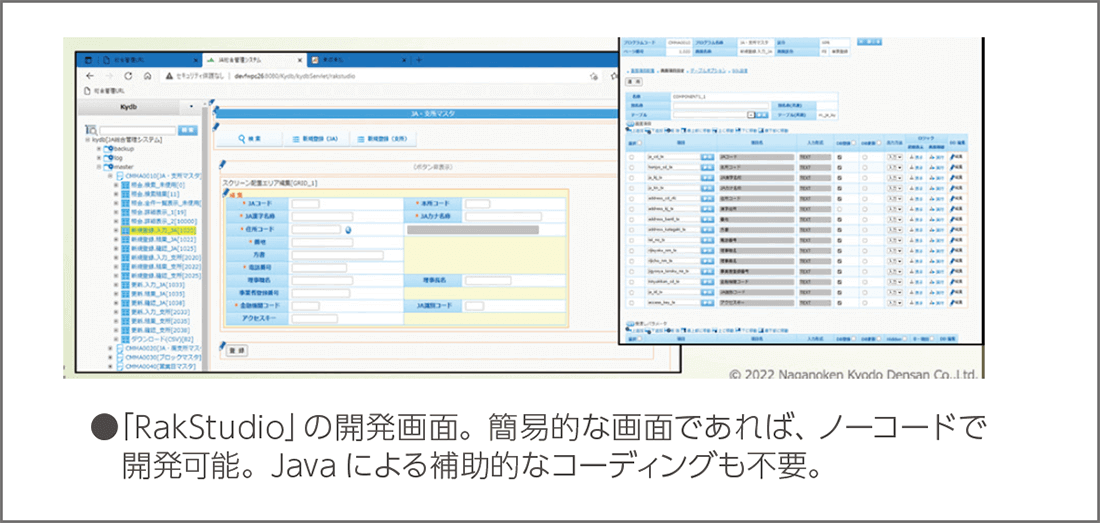Click the lookup globe icon next to 住所コード field
The image size is (1100, 523).
(347, 229)
